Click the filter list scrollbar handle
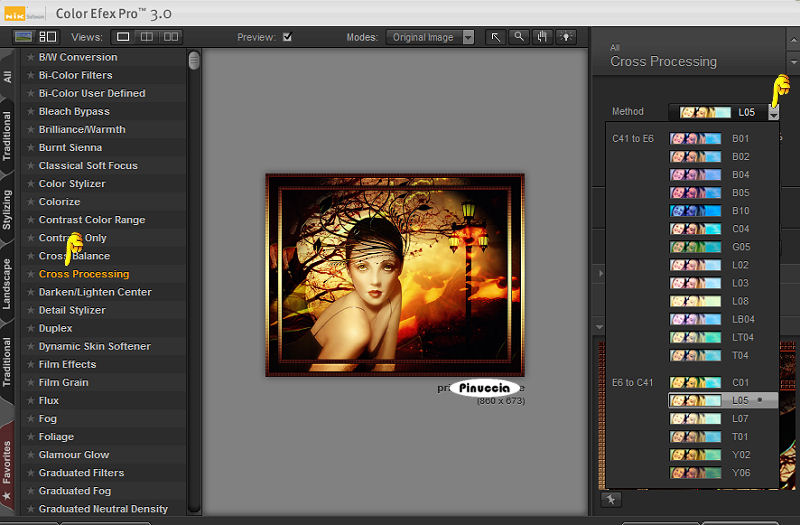Image resolution: width=800 pixels, height=525 pixels. [x=194, y=61]
